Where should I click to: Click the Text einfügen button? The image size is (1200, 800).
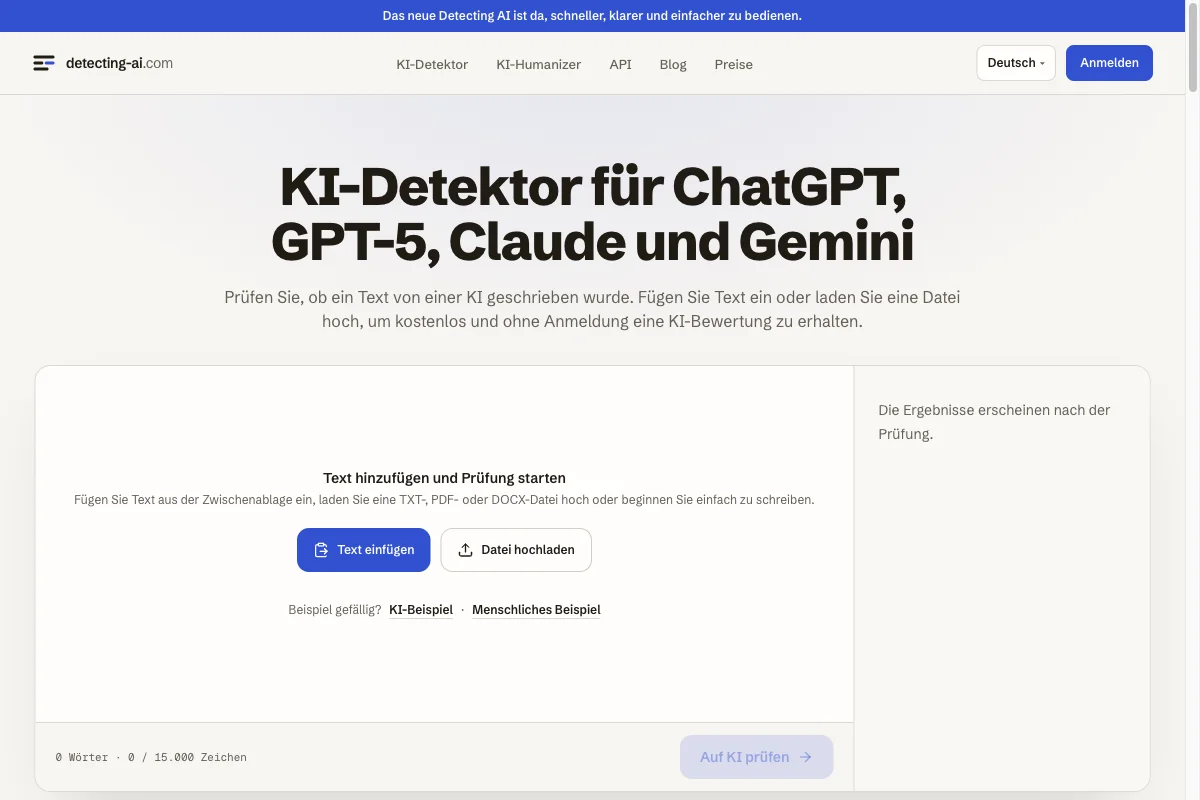click(x=363, y=550)
